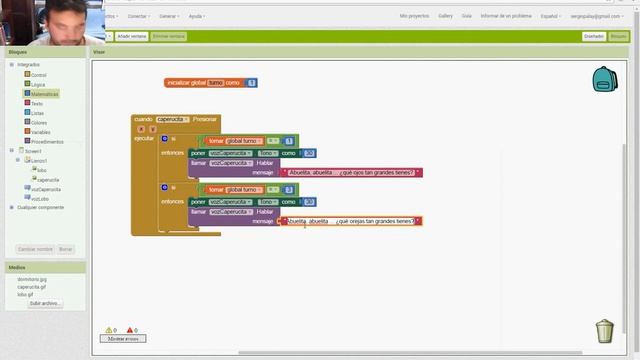Select the caperucita.gif media file
Viewport: 640px width, 360px height.
tap(31, 287)
